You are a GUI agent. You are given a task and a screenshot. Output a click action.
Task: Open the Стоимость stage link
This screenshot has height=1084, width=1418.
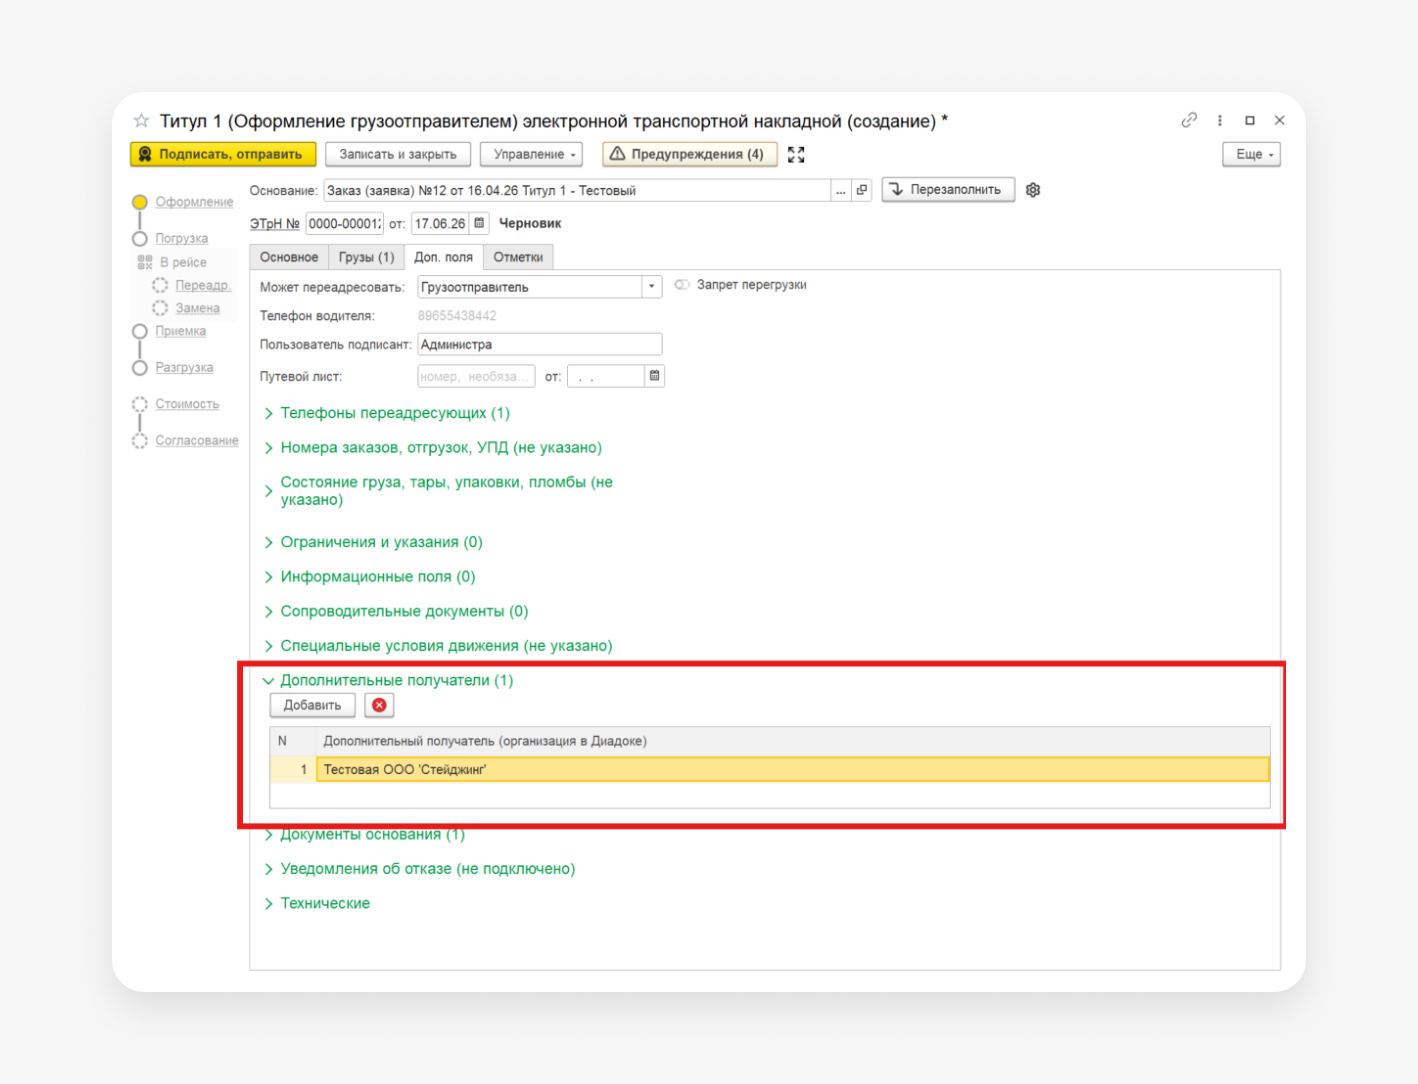coord(187,404)
